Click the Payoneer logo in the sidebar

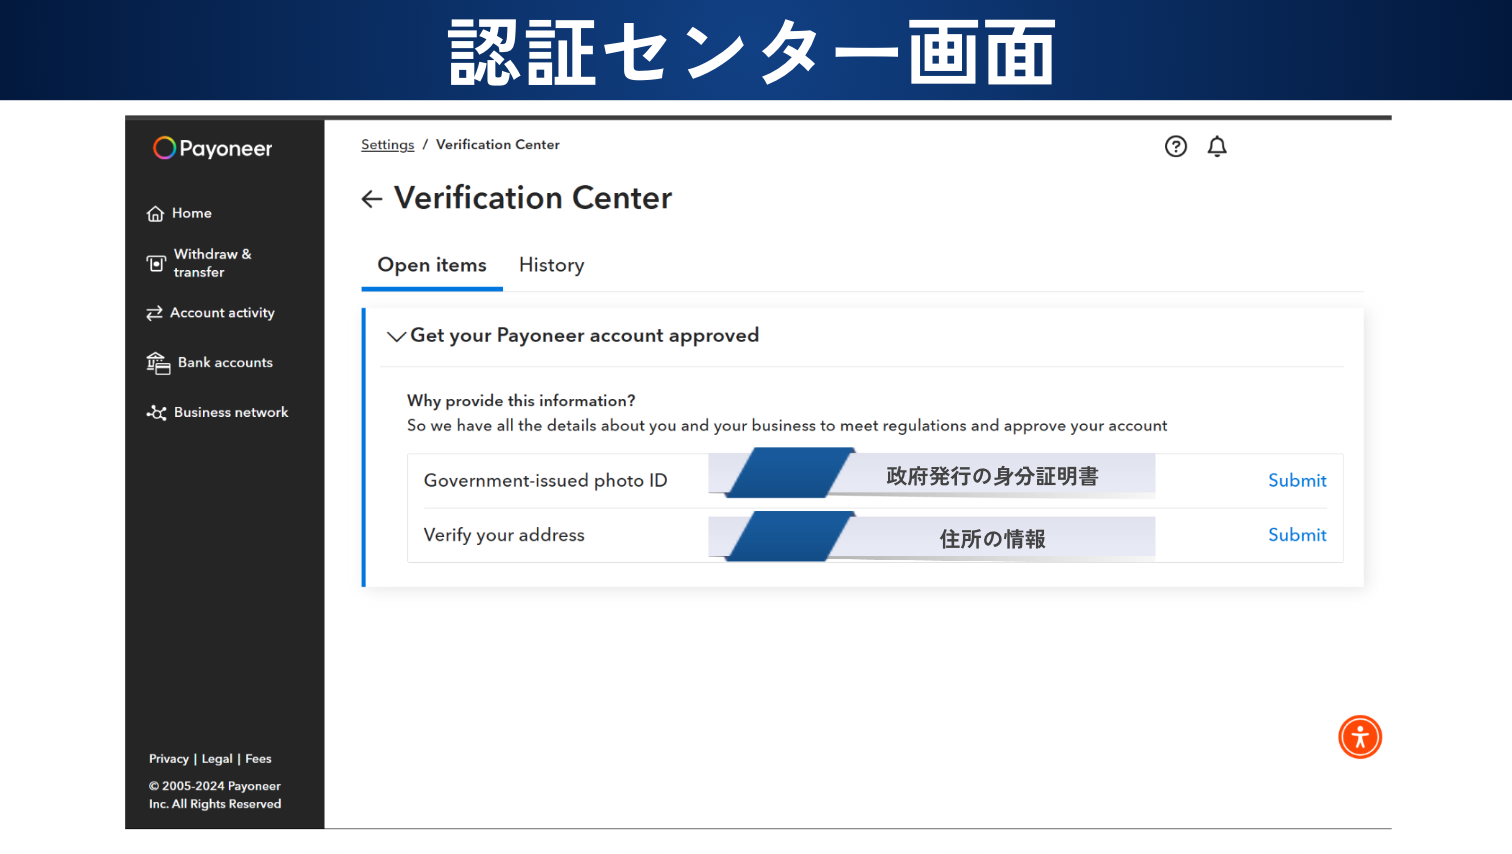tap(212, 149)
